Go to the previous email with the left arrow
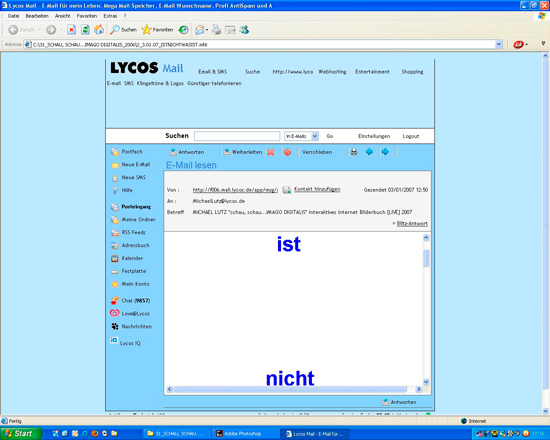Screen dimensions: 550x440 [369, 152]
